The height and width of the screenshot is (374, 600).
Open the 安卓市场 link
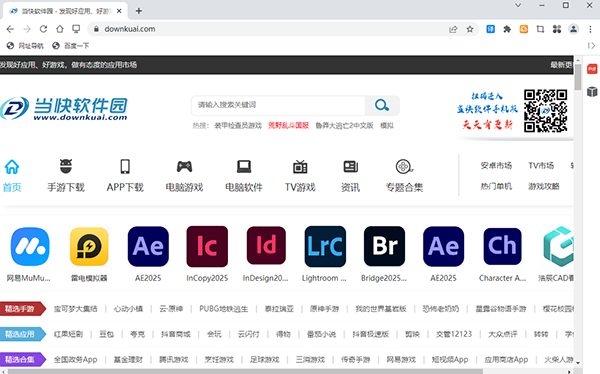[x=496, y=165]
